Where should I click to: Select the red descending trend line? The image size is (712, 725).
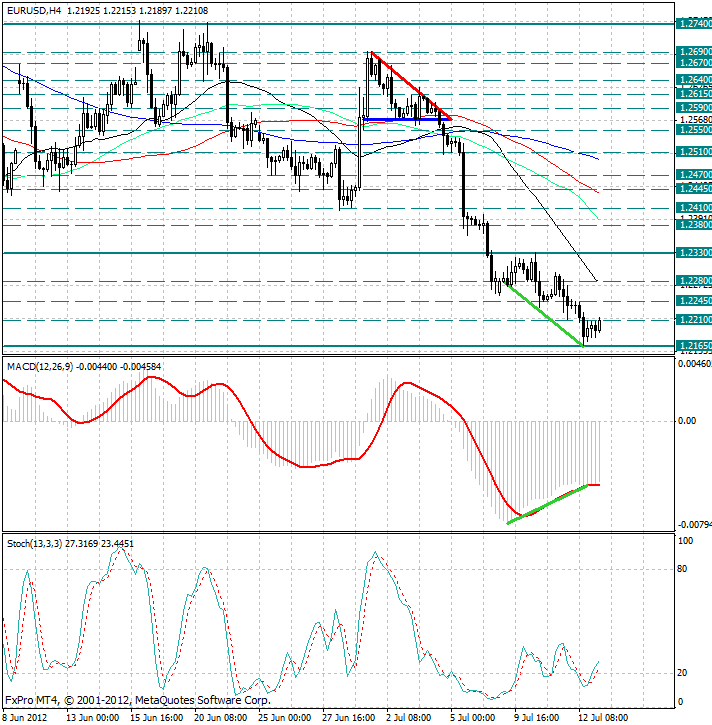point(408,84)
